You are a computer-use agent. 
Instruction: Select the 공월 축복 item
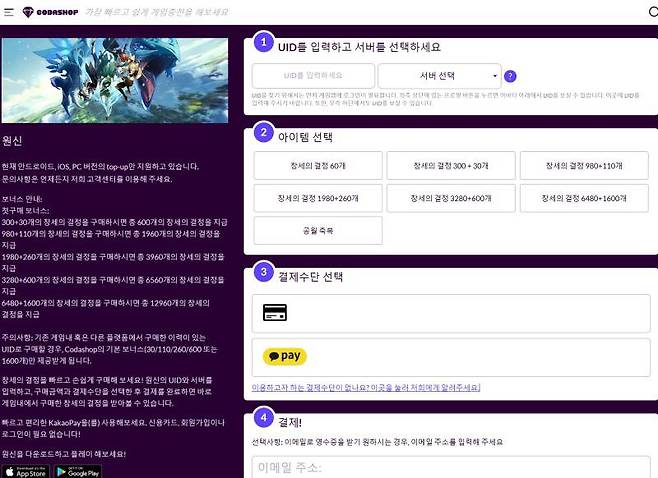[x=318, y=230]
